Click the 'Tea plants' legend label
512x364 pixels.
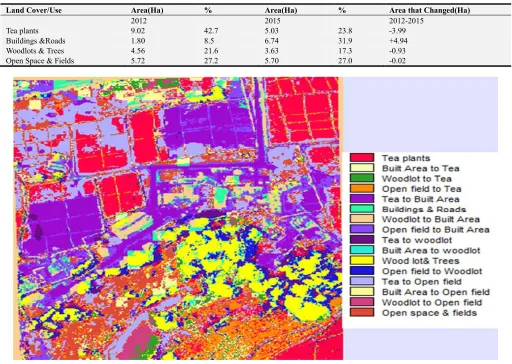click(406, 158)
